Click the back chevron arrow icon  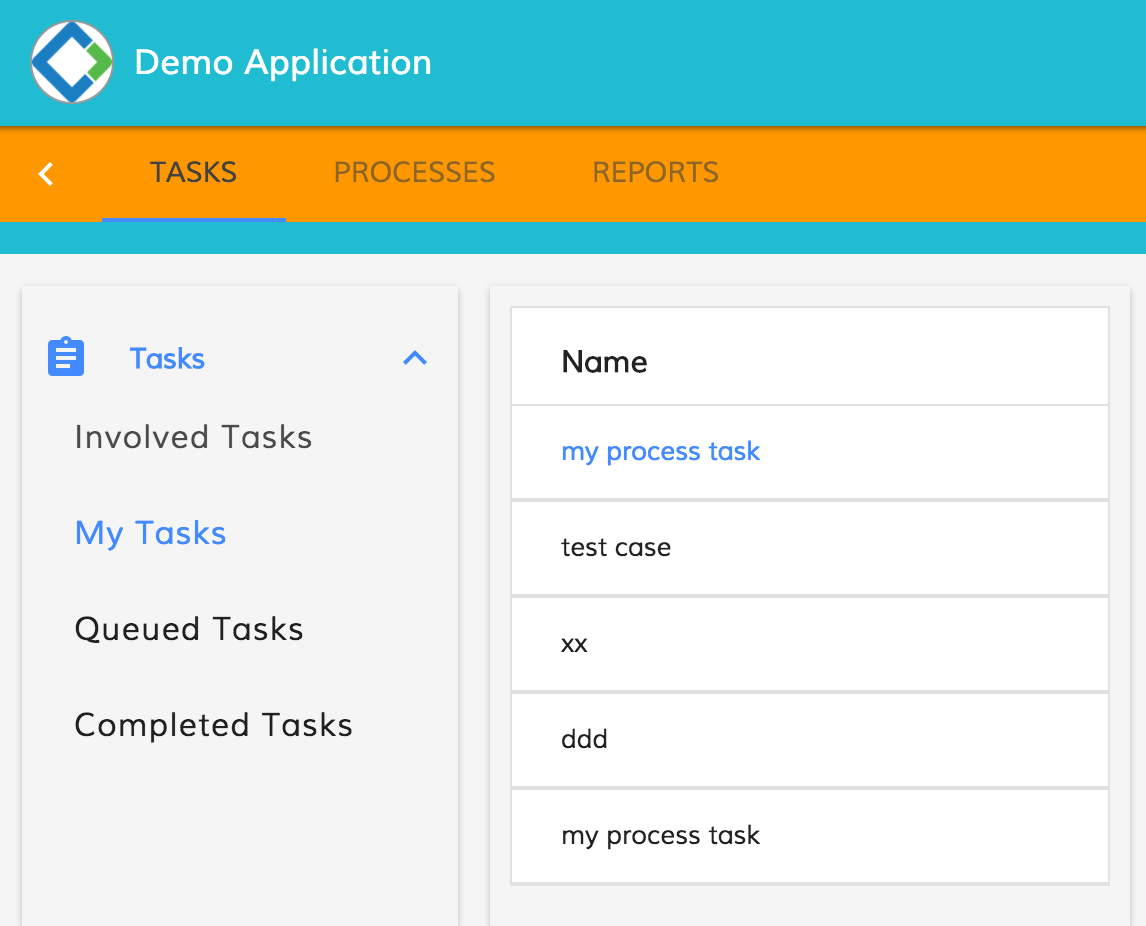46,174
